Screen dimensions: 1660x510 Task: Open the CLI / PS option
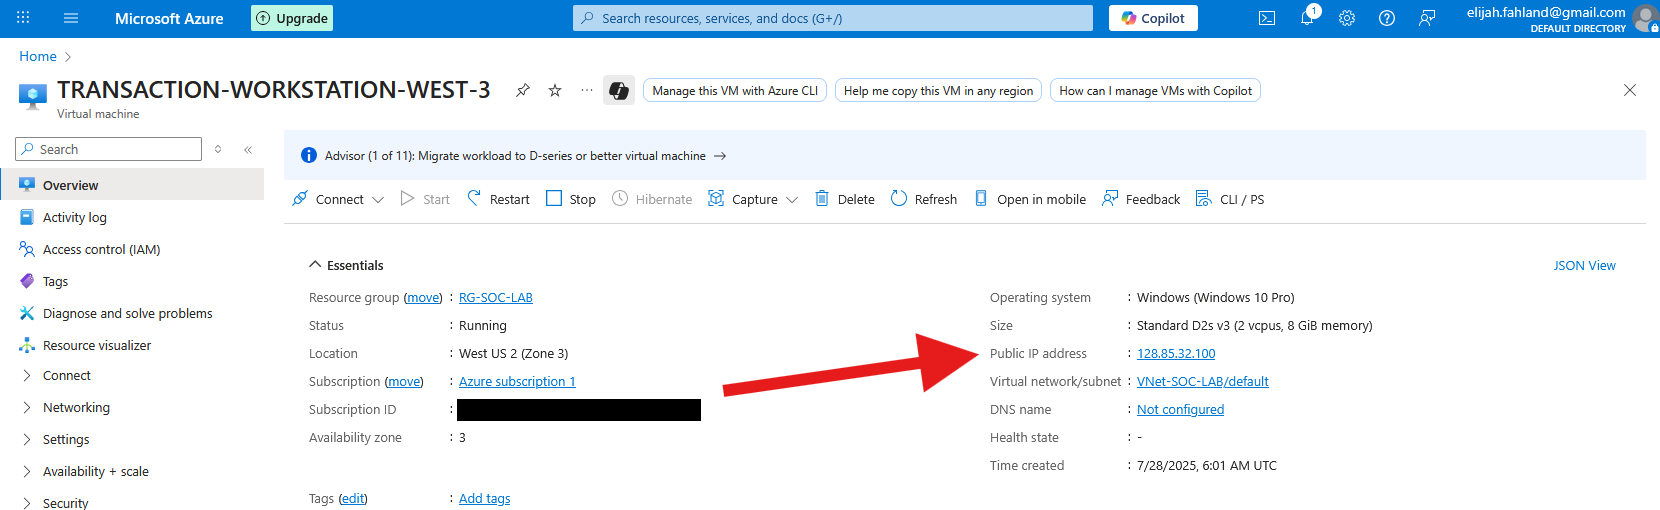point(1230,199)
